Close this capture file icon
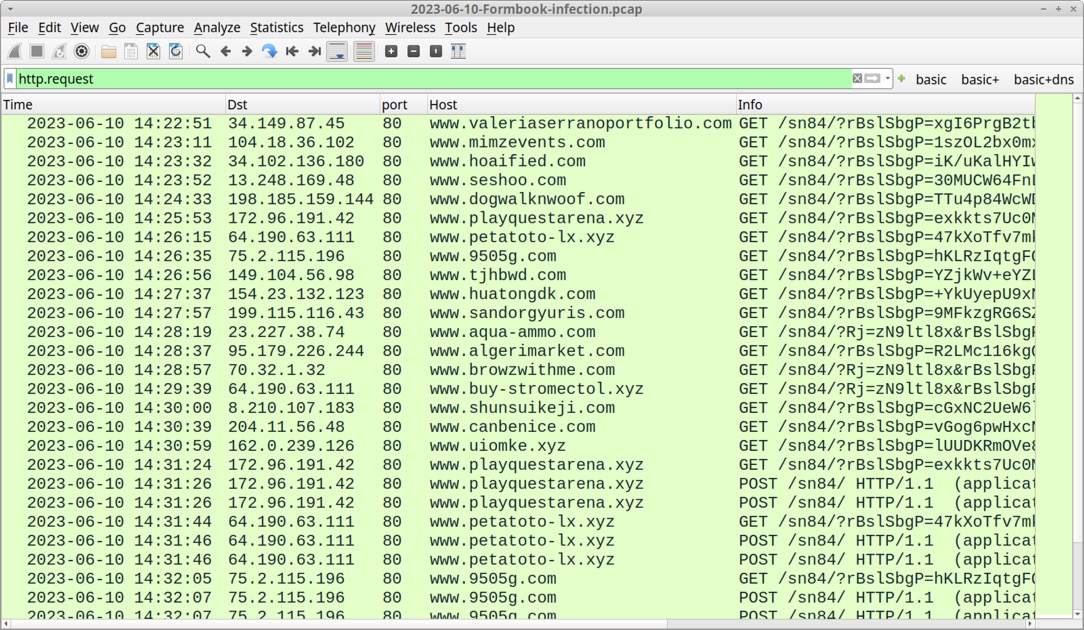 (153, 51)
